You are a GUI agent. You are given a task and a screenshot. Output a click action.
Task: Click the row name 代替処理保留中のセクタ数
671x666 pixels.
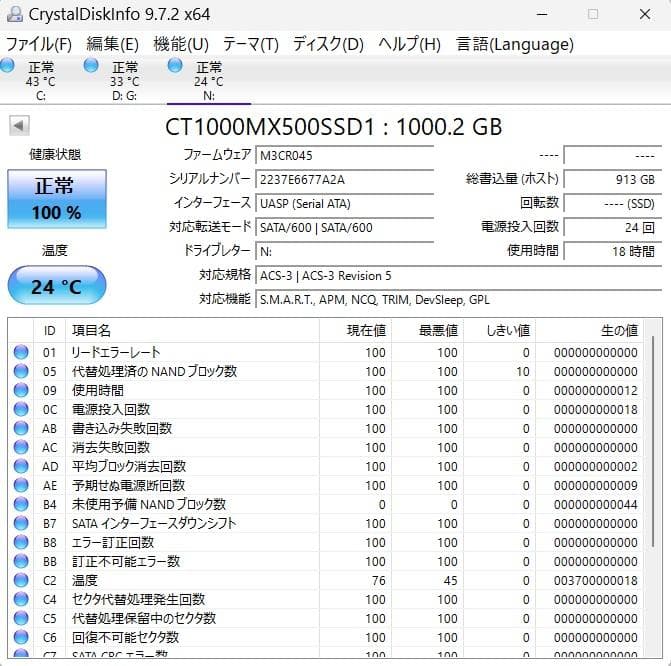[144, 618]
